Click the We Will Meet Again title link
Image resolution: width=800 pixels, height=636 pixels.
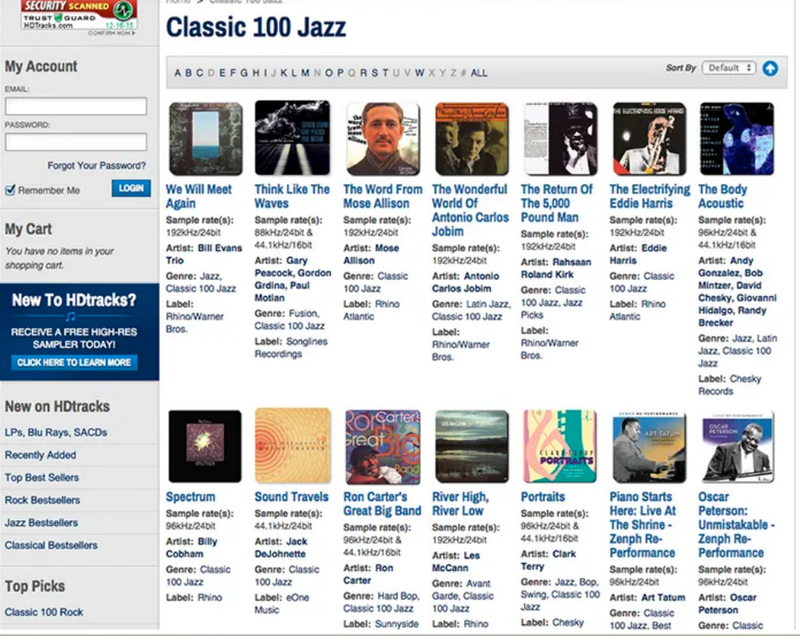coord(198,196)
